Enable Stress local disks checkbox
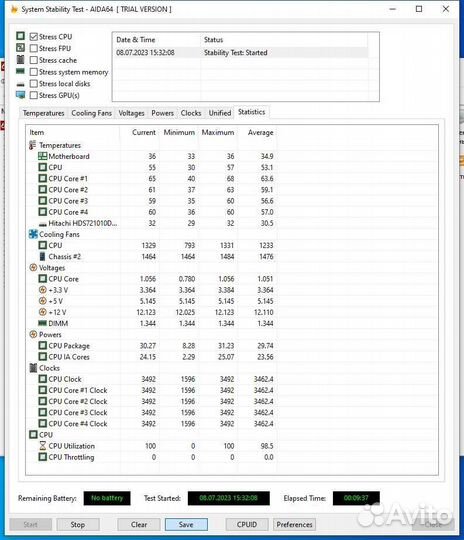The width and height of the screenshot is (464, 540). coord(33,84)
